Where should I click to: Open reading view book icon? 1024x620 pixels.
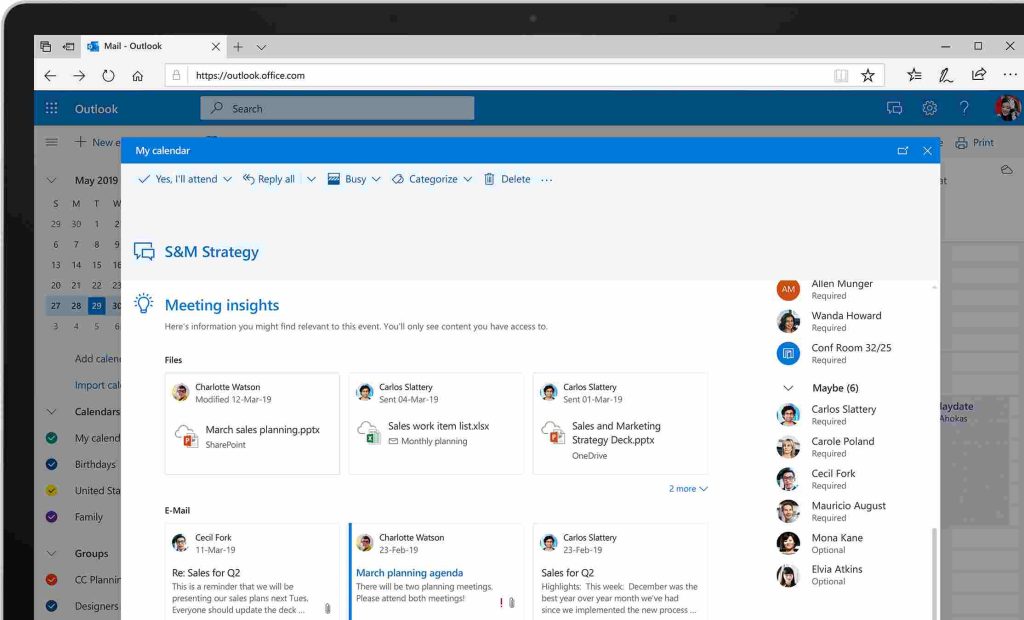pyautogui.click(x=841, y=76)
